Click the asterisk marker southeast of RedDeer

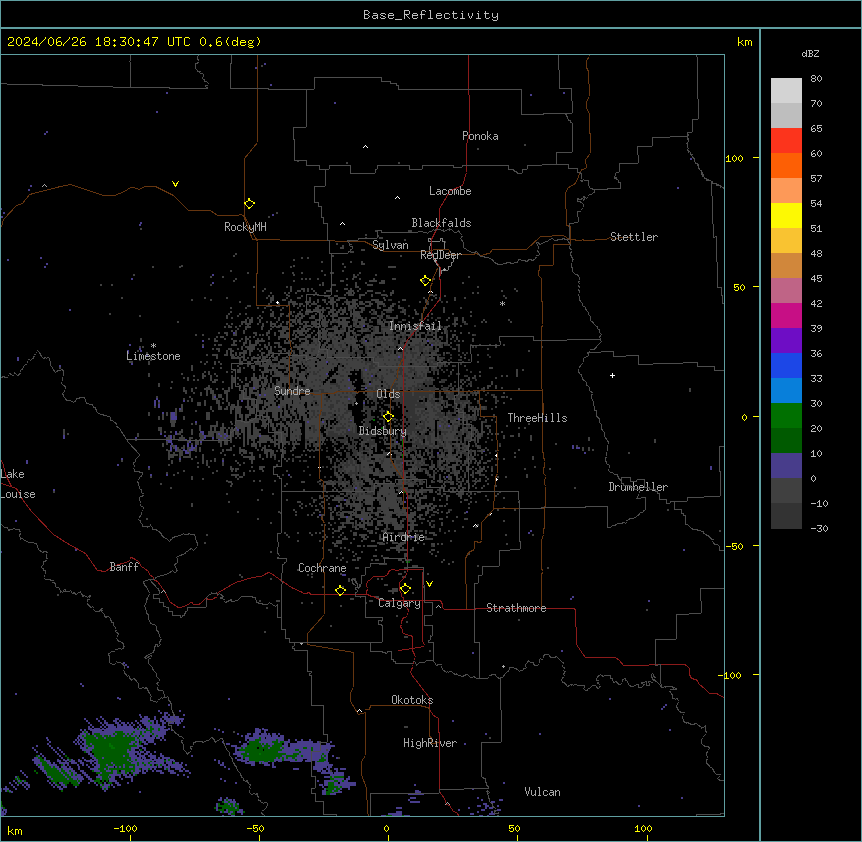(502, 303)
